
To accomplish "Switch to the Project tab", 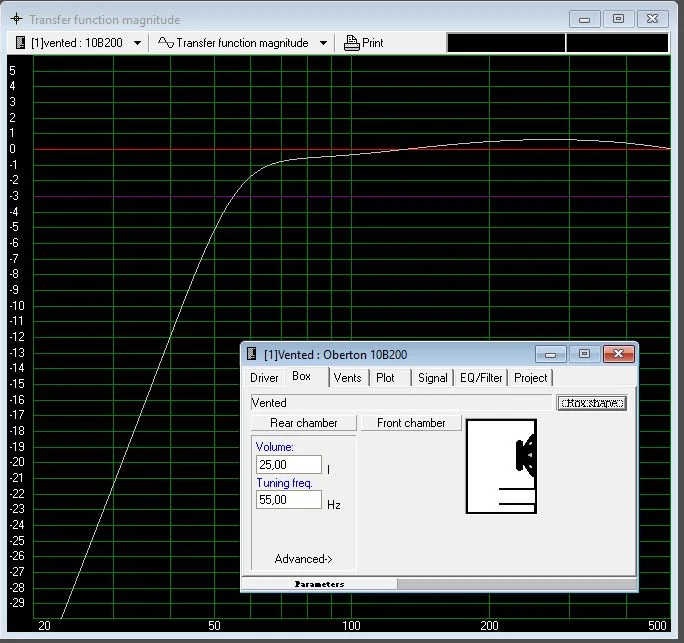I will pos(531,378).
